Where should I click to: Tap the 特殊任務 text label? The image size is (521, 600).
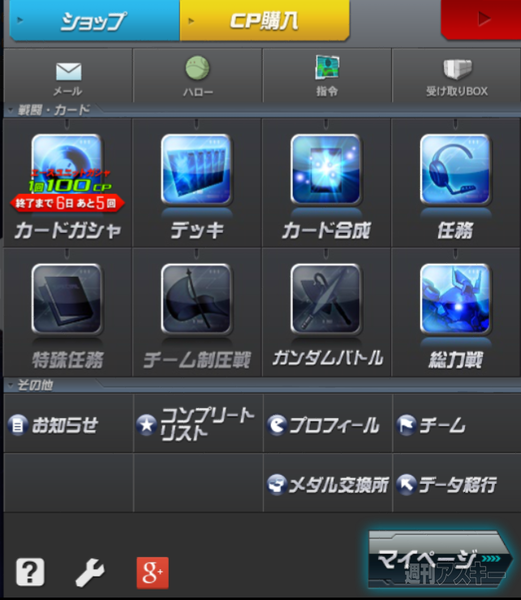tap(67, 360)
